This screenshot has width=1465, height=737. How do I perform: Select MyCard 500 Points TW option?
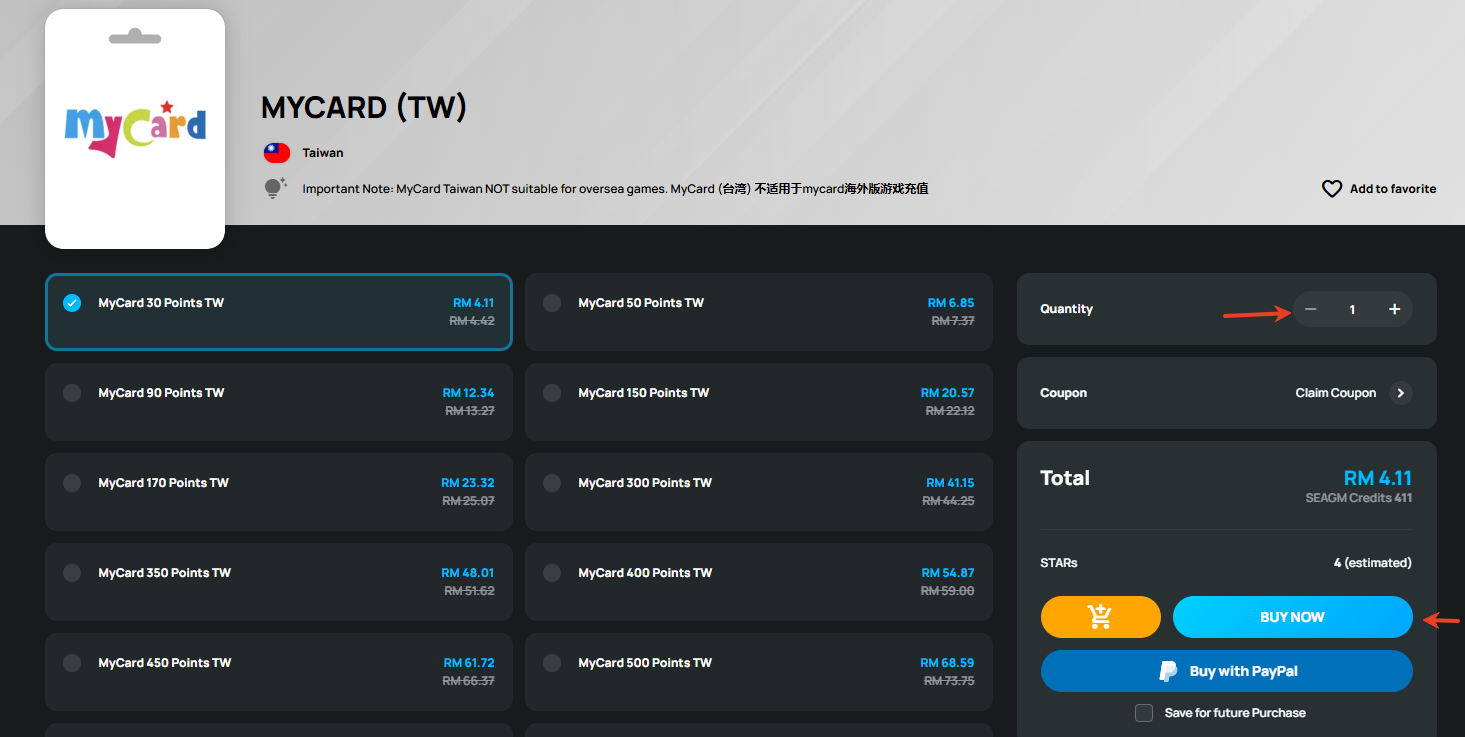point(759,672)
